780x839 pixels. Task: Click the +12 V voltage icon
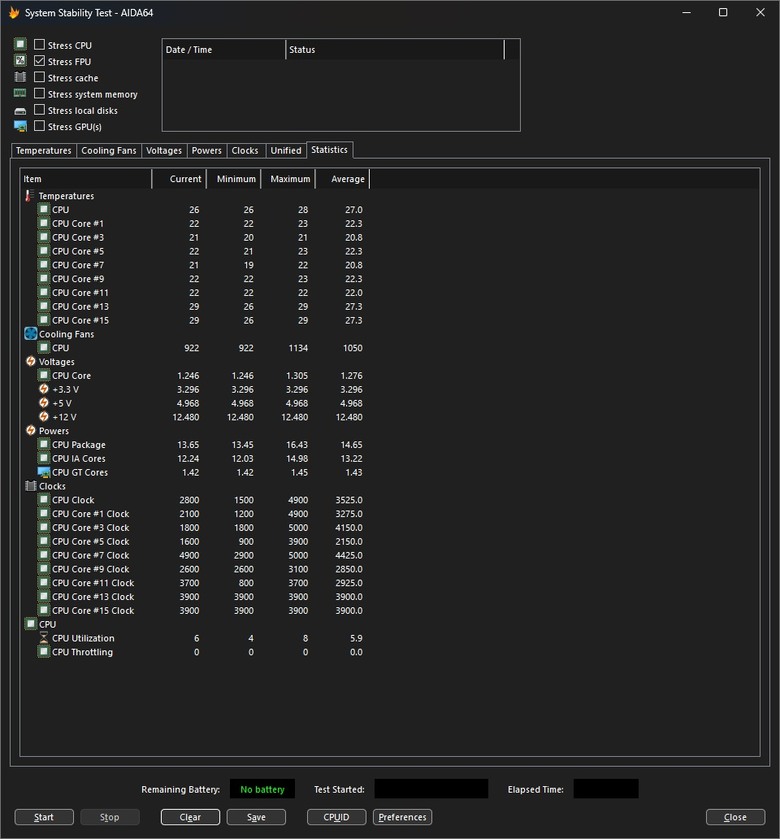(44, 417)
